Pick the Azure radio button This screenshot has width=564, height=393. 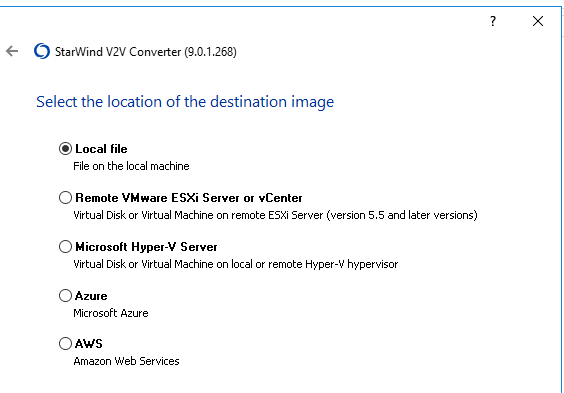click(x=65, y=296)
